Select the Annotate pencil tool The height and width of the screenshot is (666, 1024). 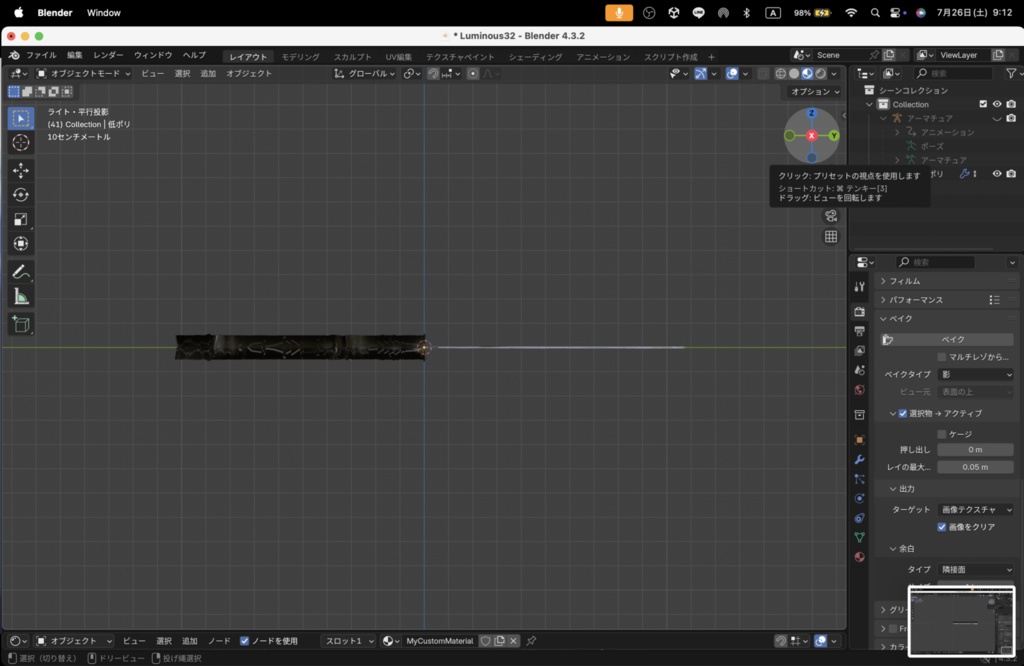(x=21, y=272)
